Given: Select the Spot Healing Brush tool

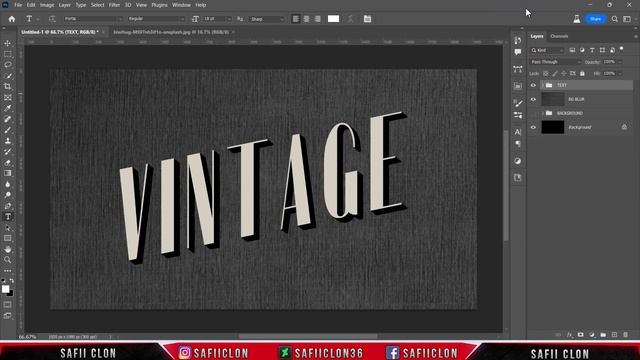Looking at the screenshot, I should [x=8, y=119].
